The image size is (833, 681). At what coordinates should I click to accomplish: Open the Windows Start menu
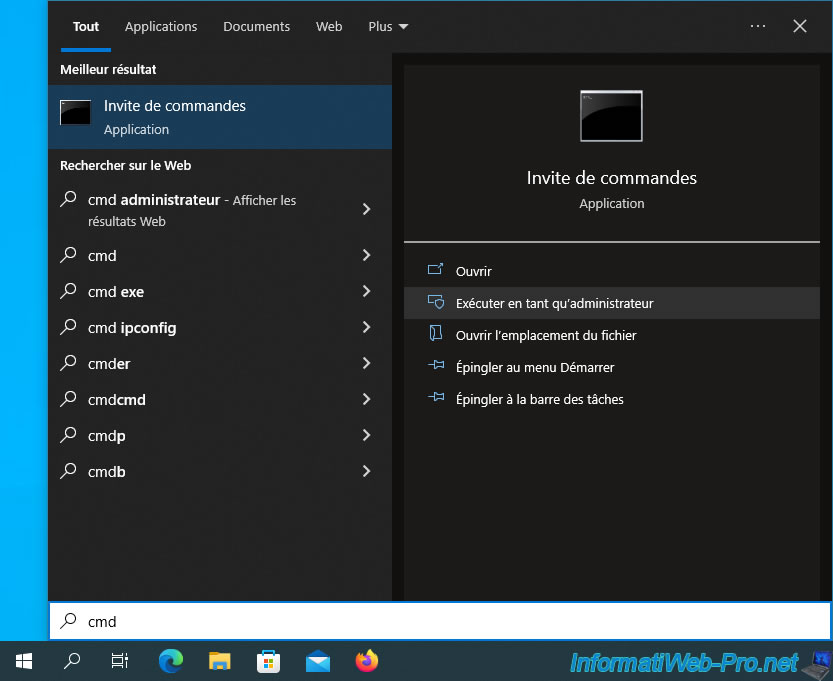(x=24, y=661)
